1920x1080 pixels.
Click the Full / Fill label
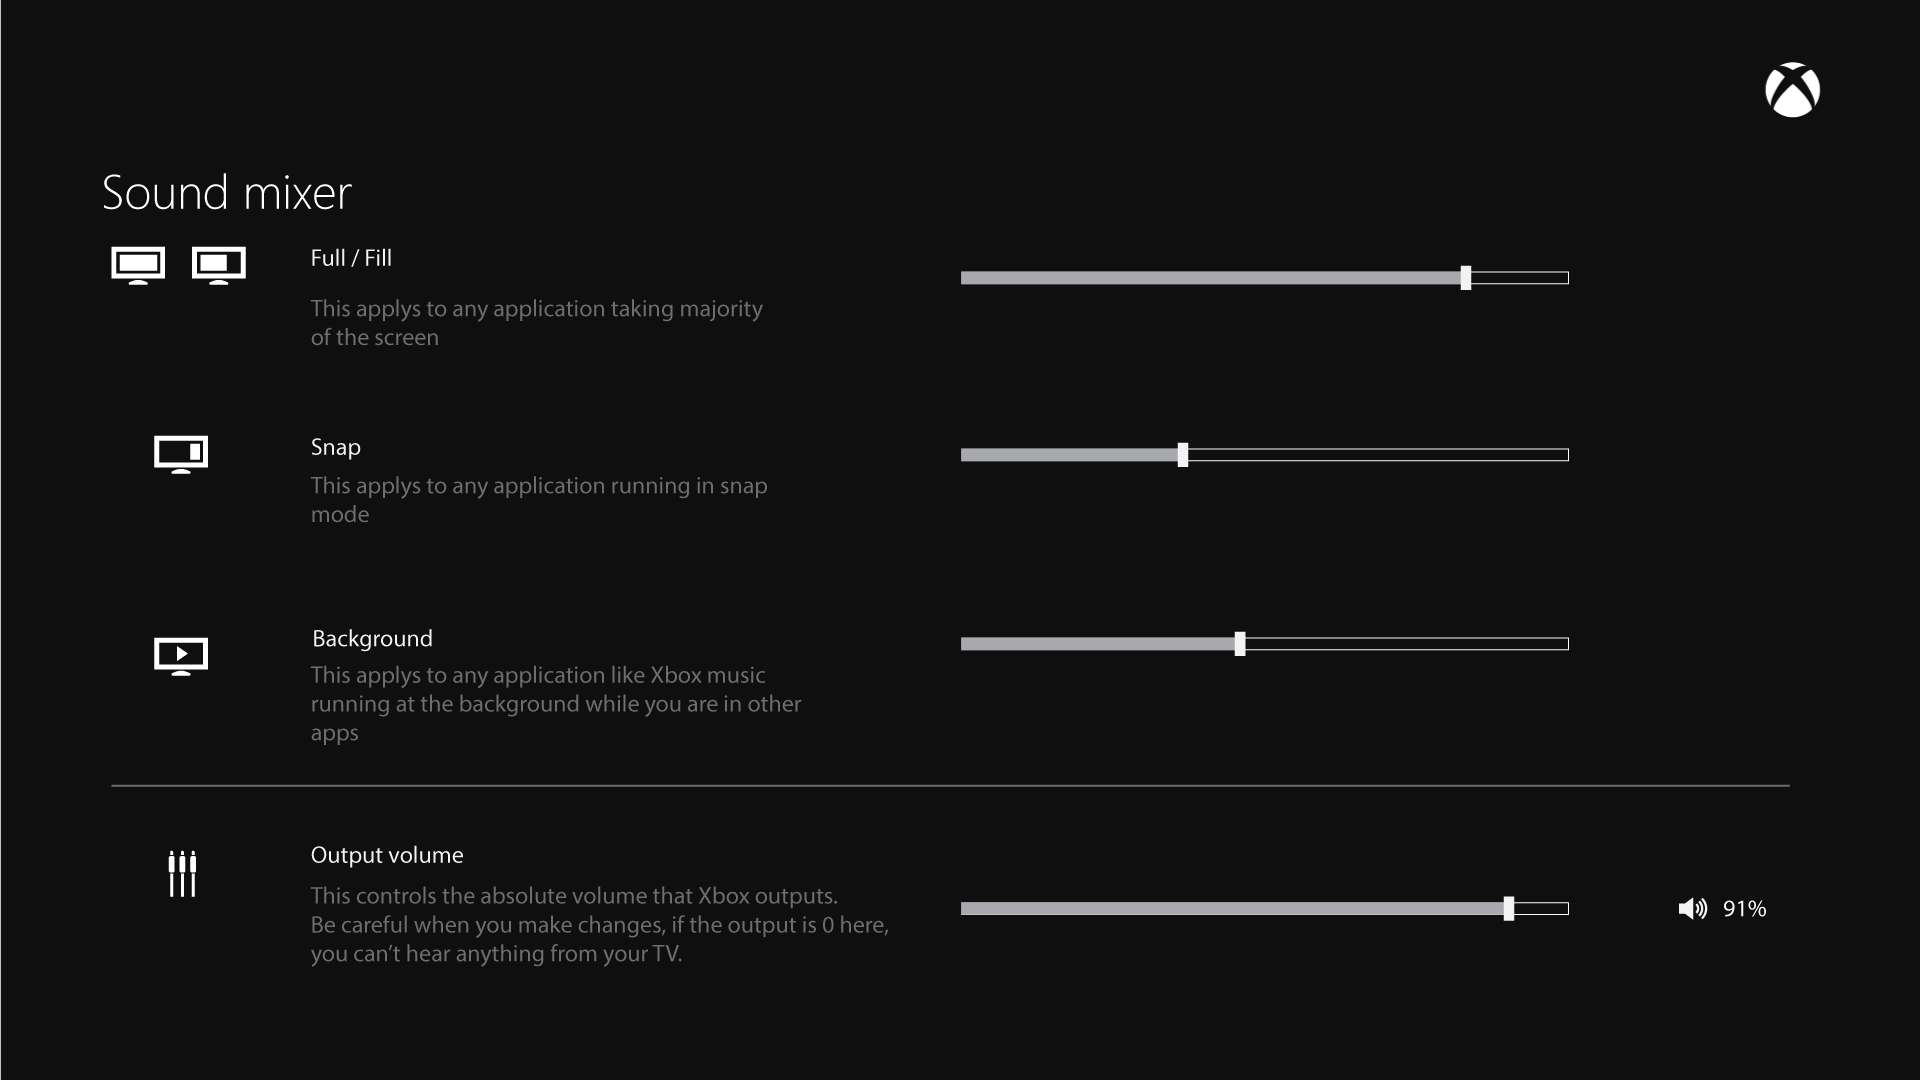[350, 258]
